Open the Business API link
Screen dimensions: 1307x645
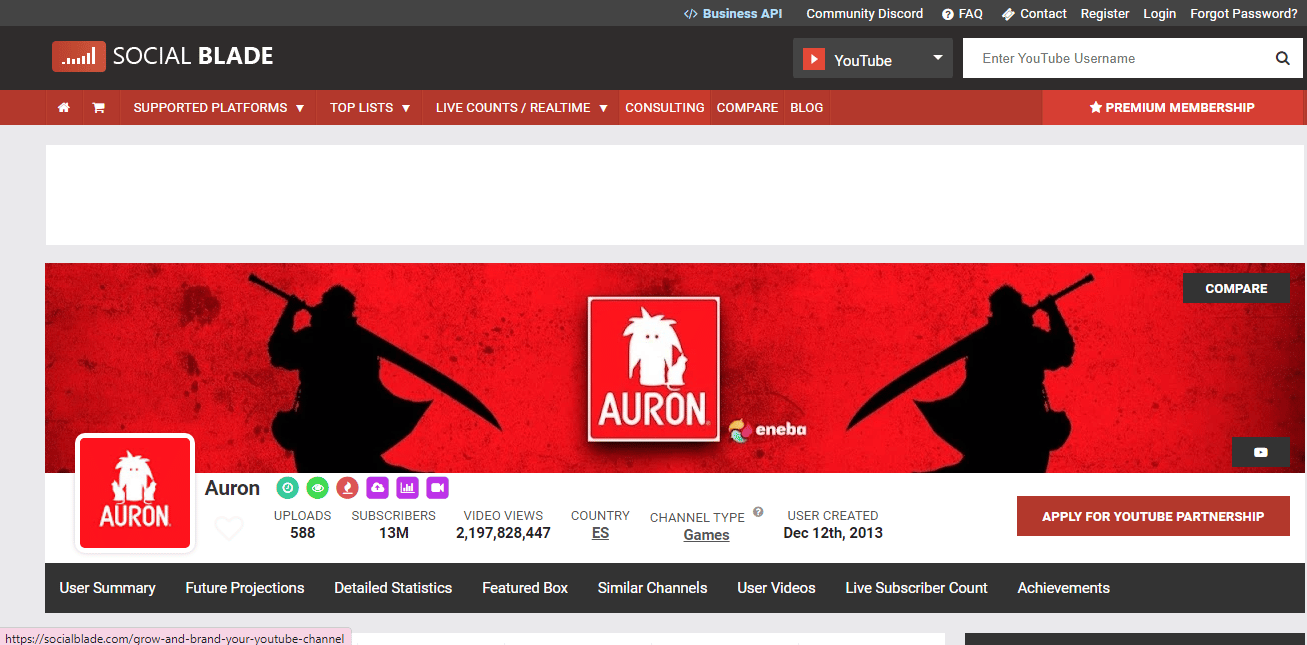(x=733, y=14)
